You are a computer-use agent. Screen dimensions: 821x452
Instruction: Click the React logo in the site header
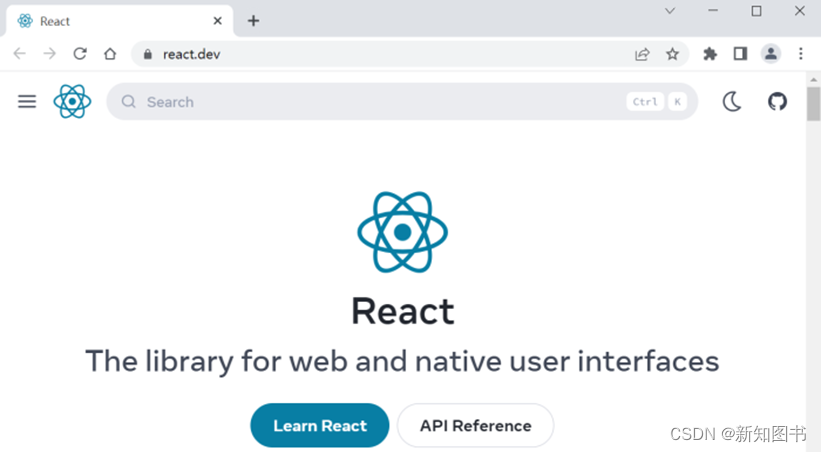(x=72, y=101)
